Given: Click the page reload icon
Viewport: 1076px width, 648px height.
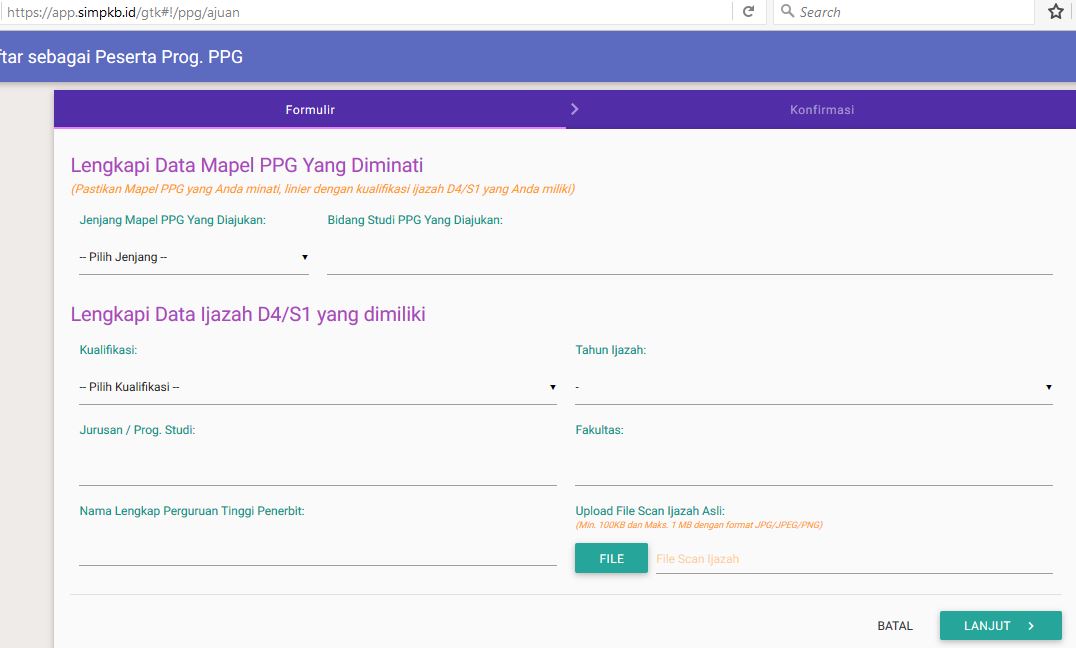Looking at the screenshot, I should click(749, 11).
